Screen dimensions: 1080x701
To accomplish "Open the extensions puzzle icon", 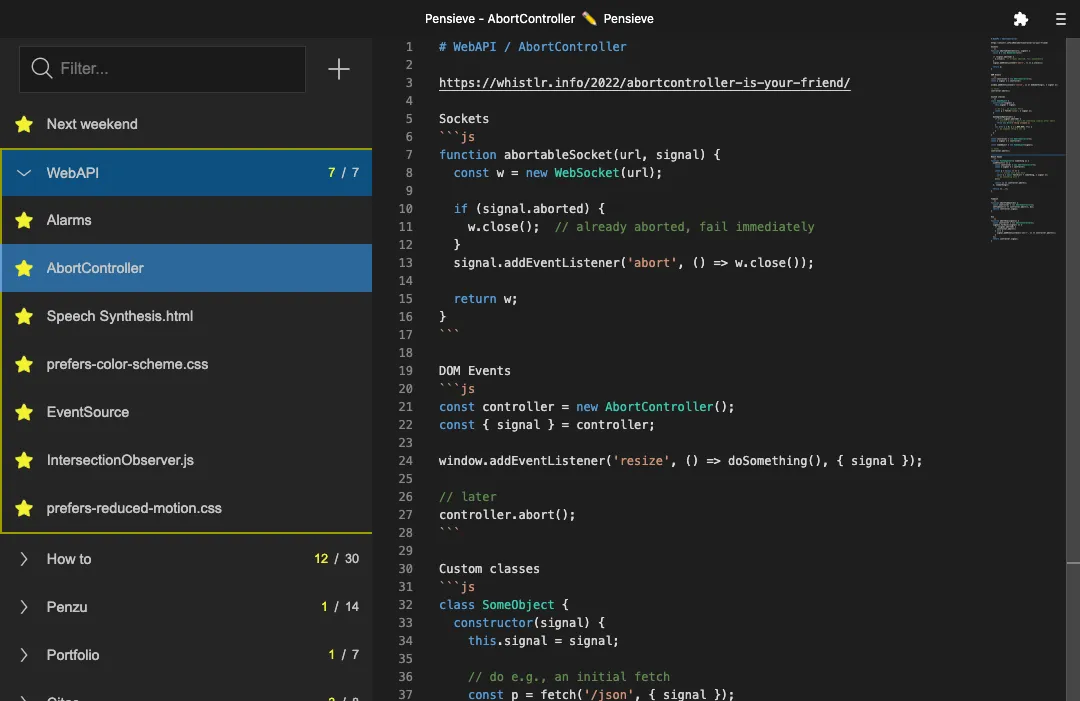I will [1021, 19].
